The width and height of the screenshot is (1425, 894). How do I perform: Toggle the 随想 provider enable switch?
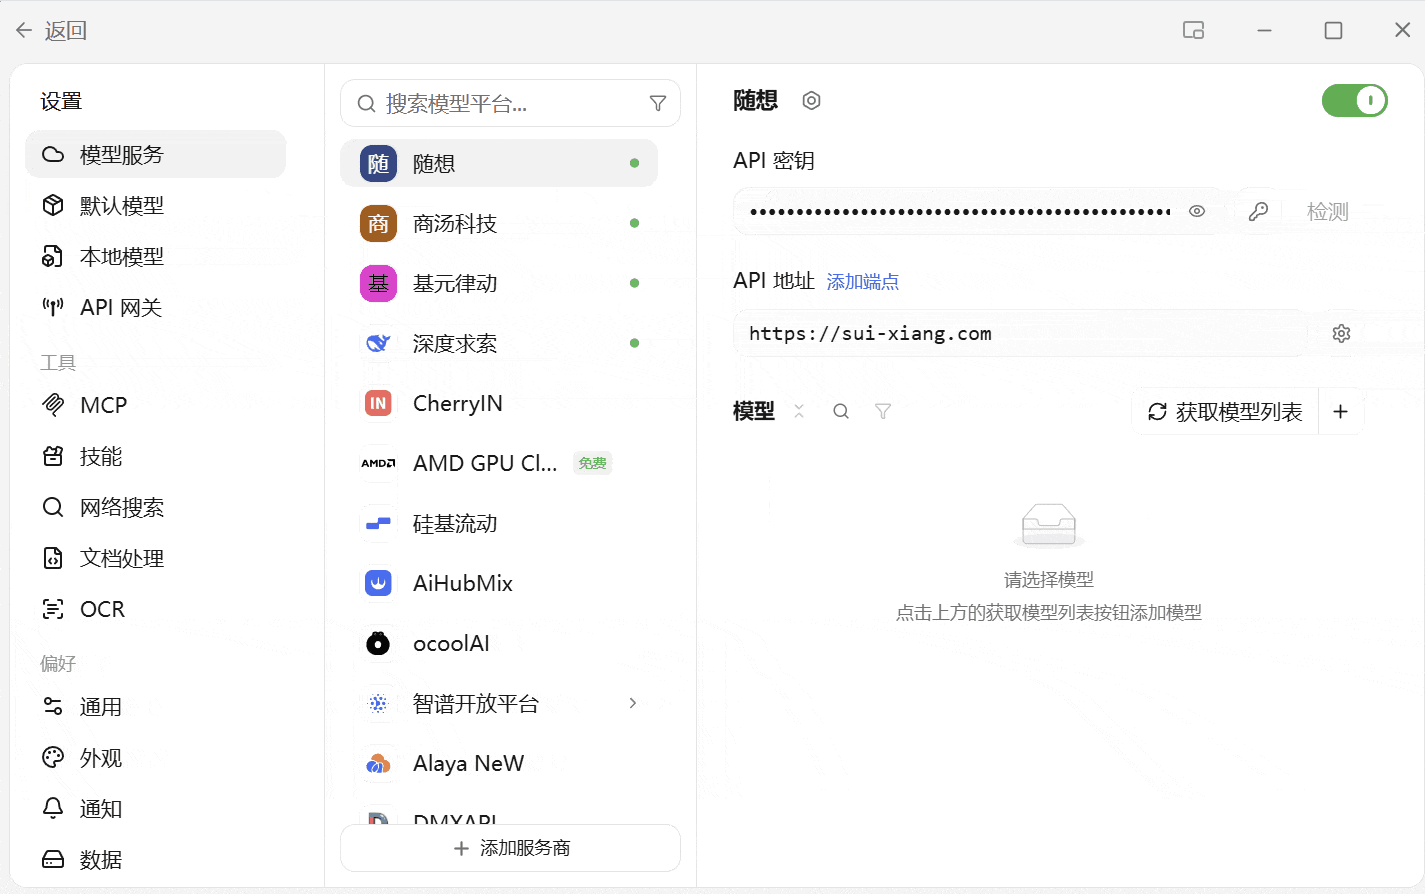pos(1355,100)
